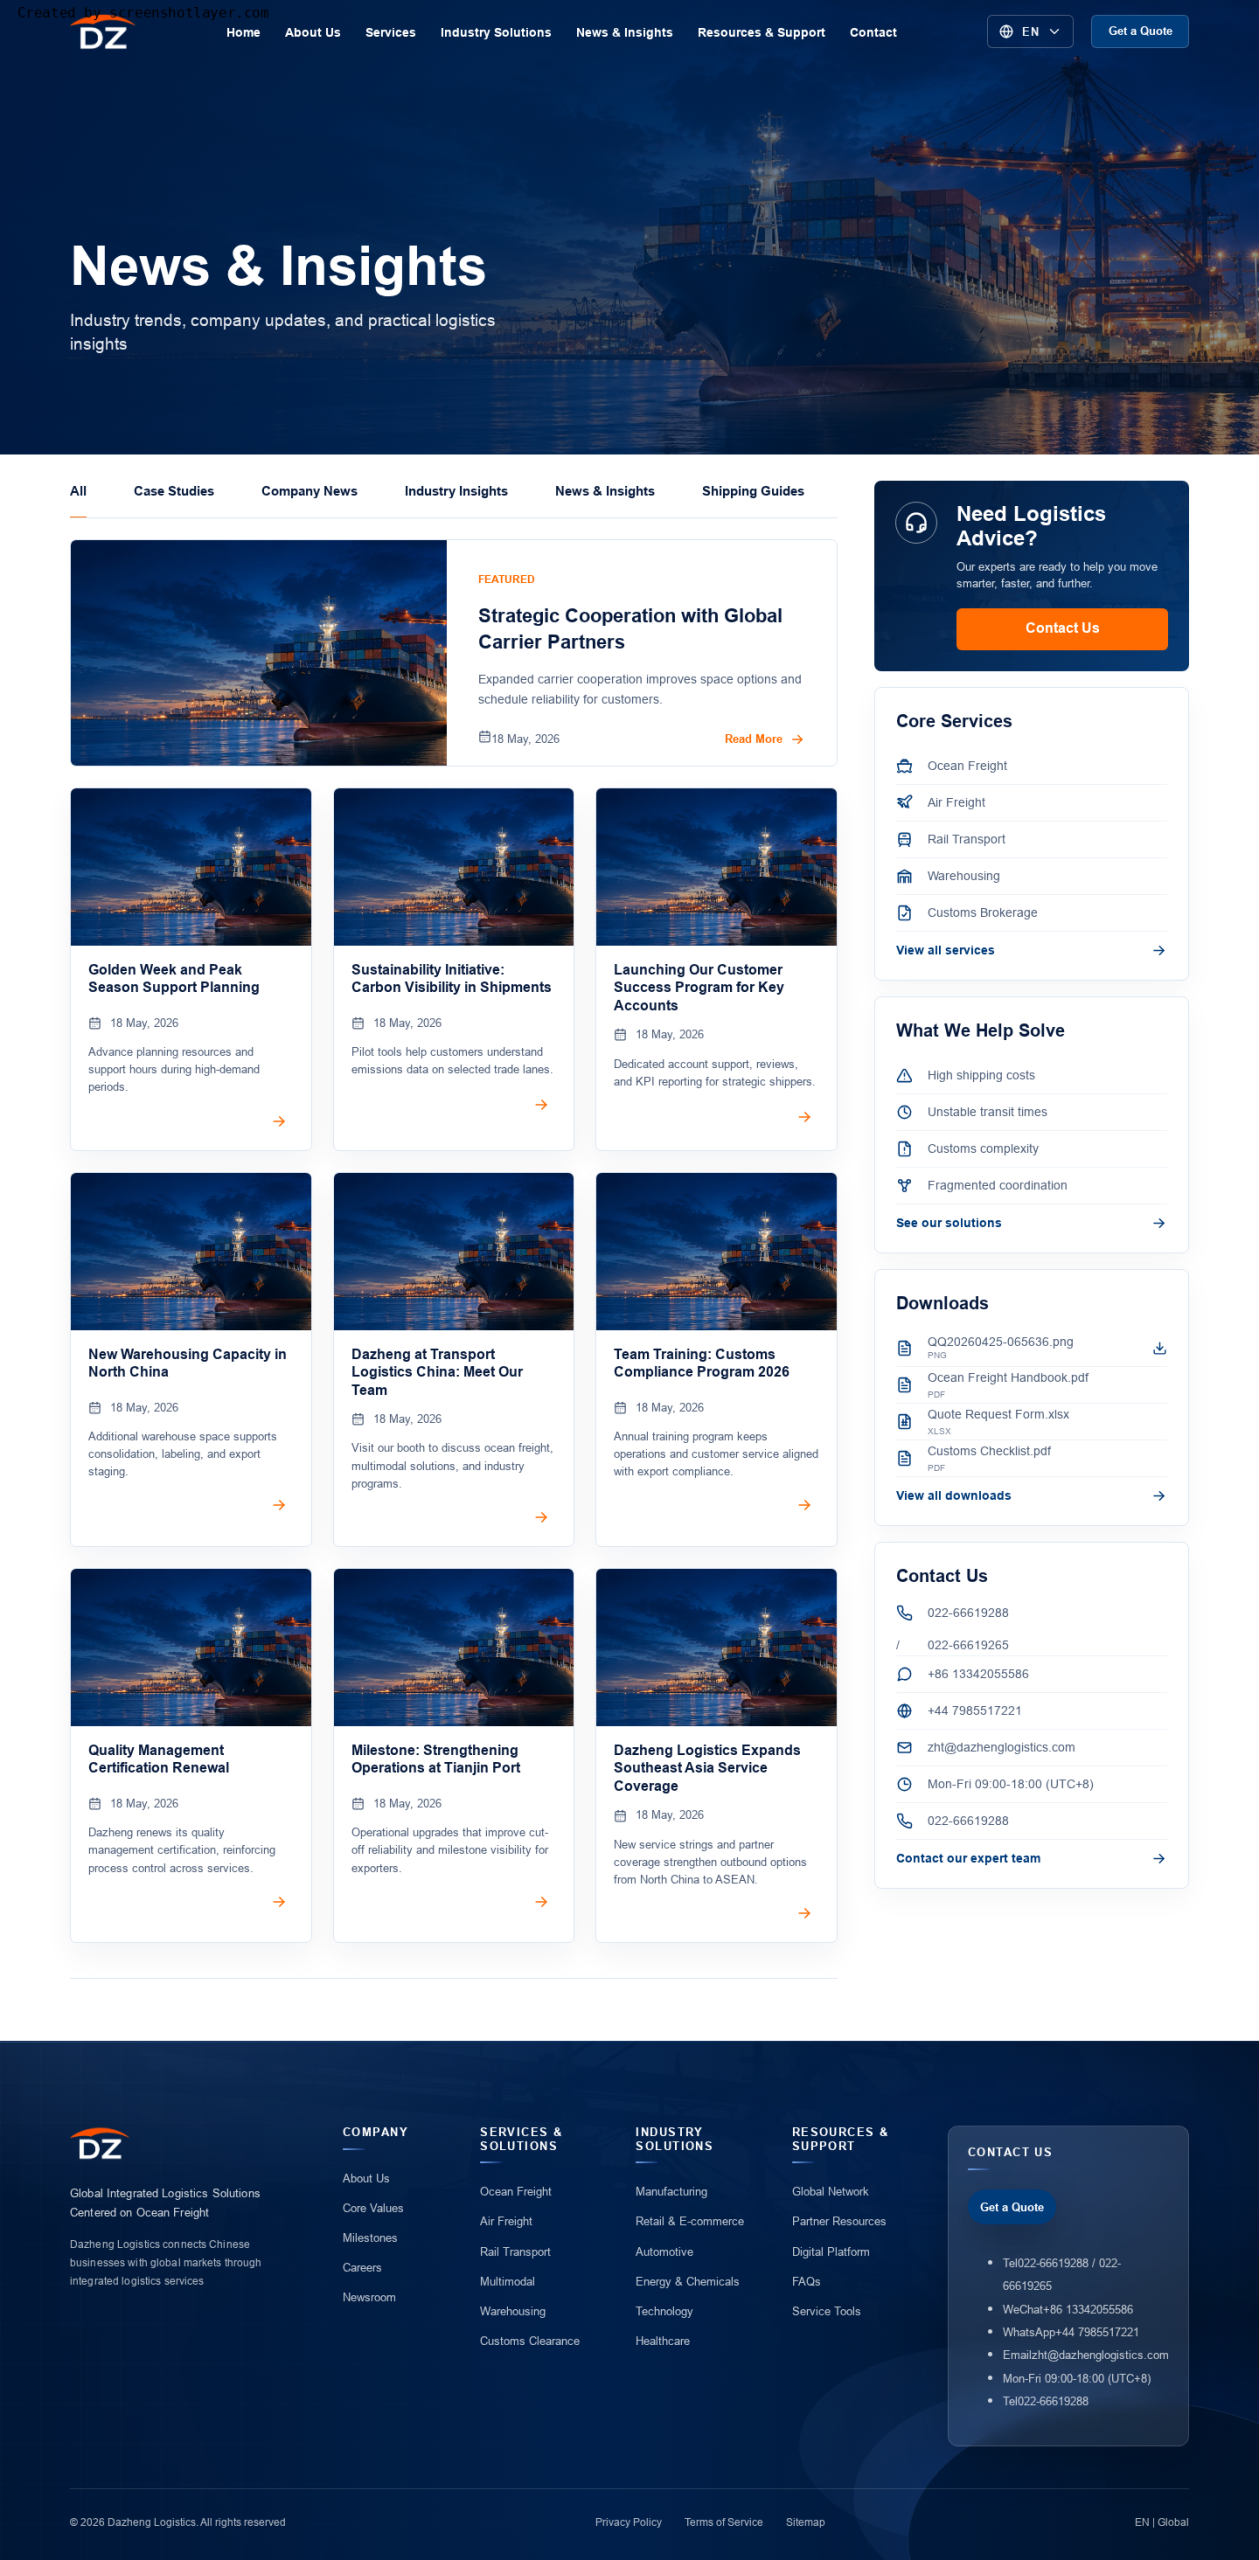Open Careers link in footer Company column
This screenshot has width=1259, height=2560.
tap(362, 2267)
